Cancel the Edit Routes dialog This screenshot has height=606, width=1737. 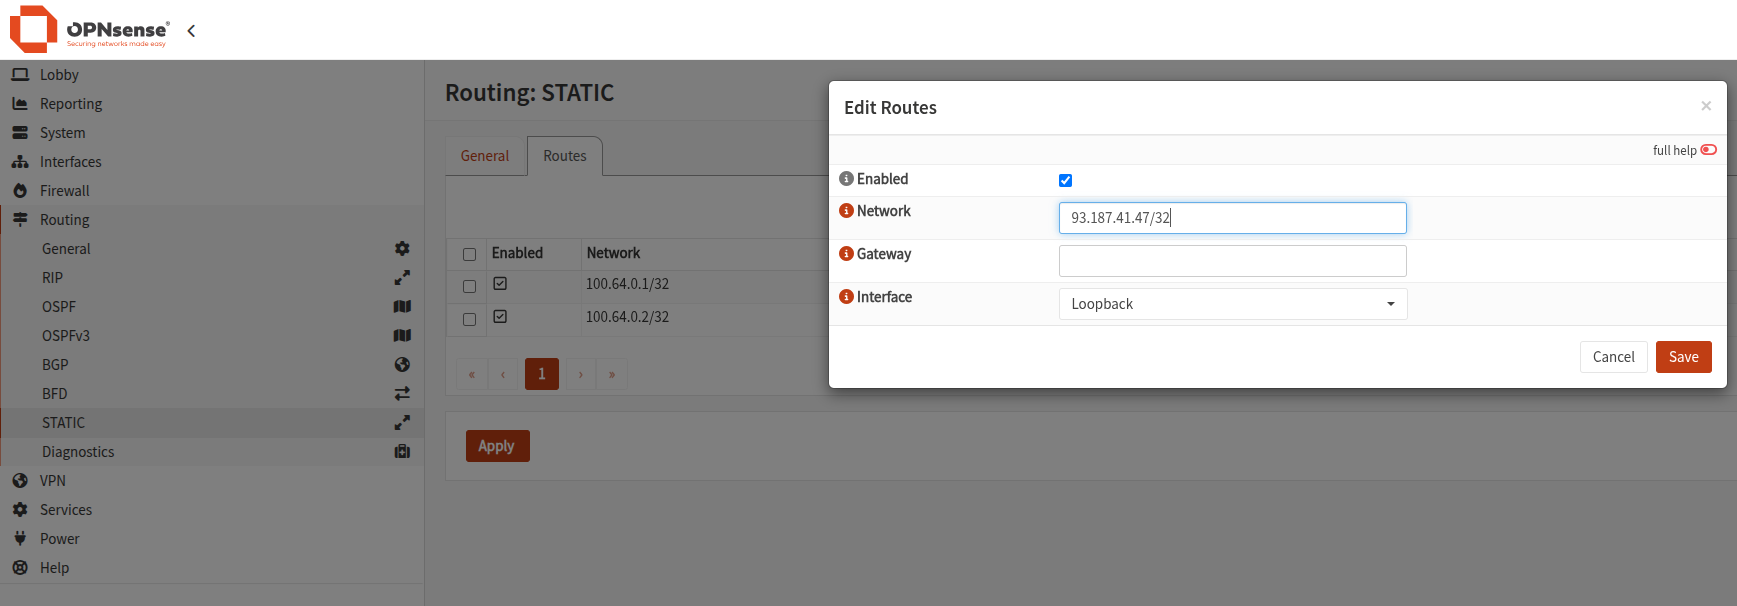tap(1613, 357)
